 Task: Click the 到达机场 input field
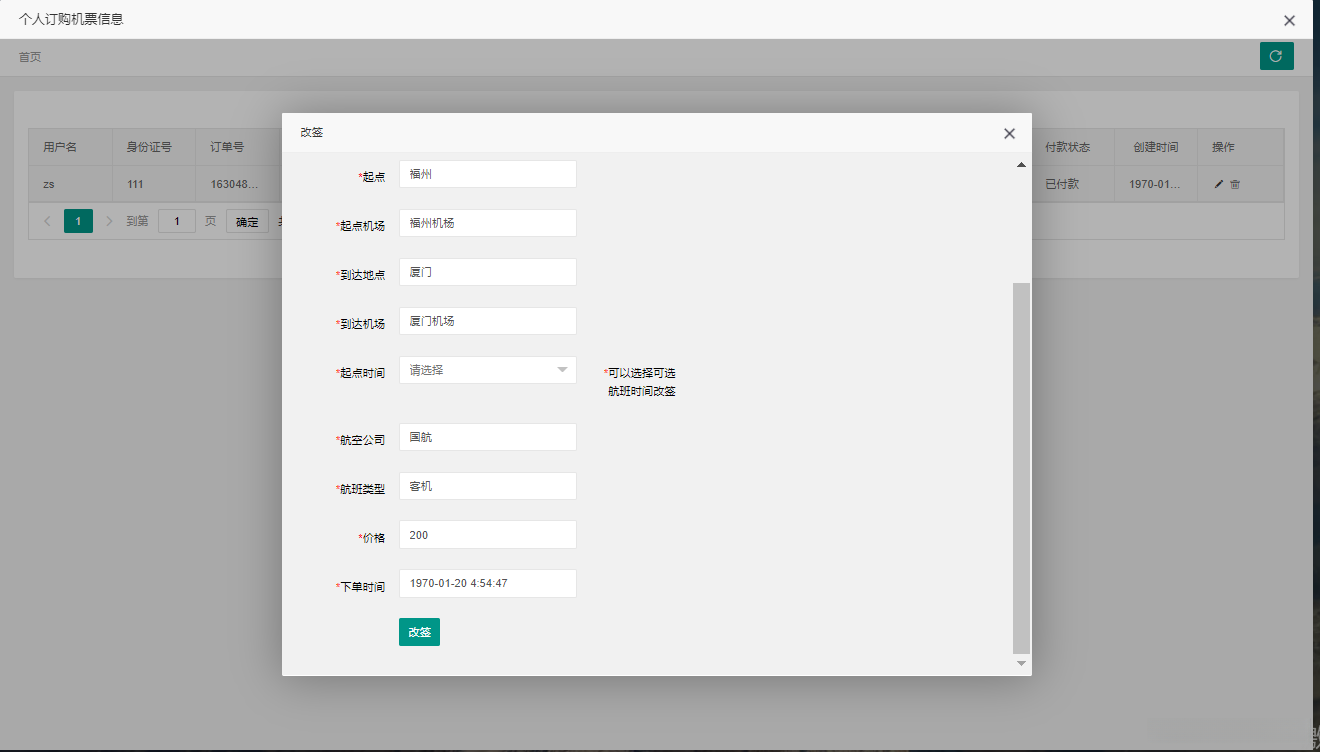488,321
